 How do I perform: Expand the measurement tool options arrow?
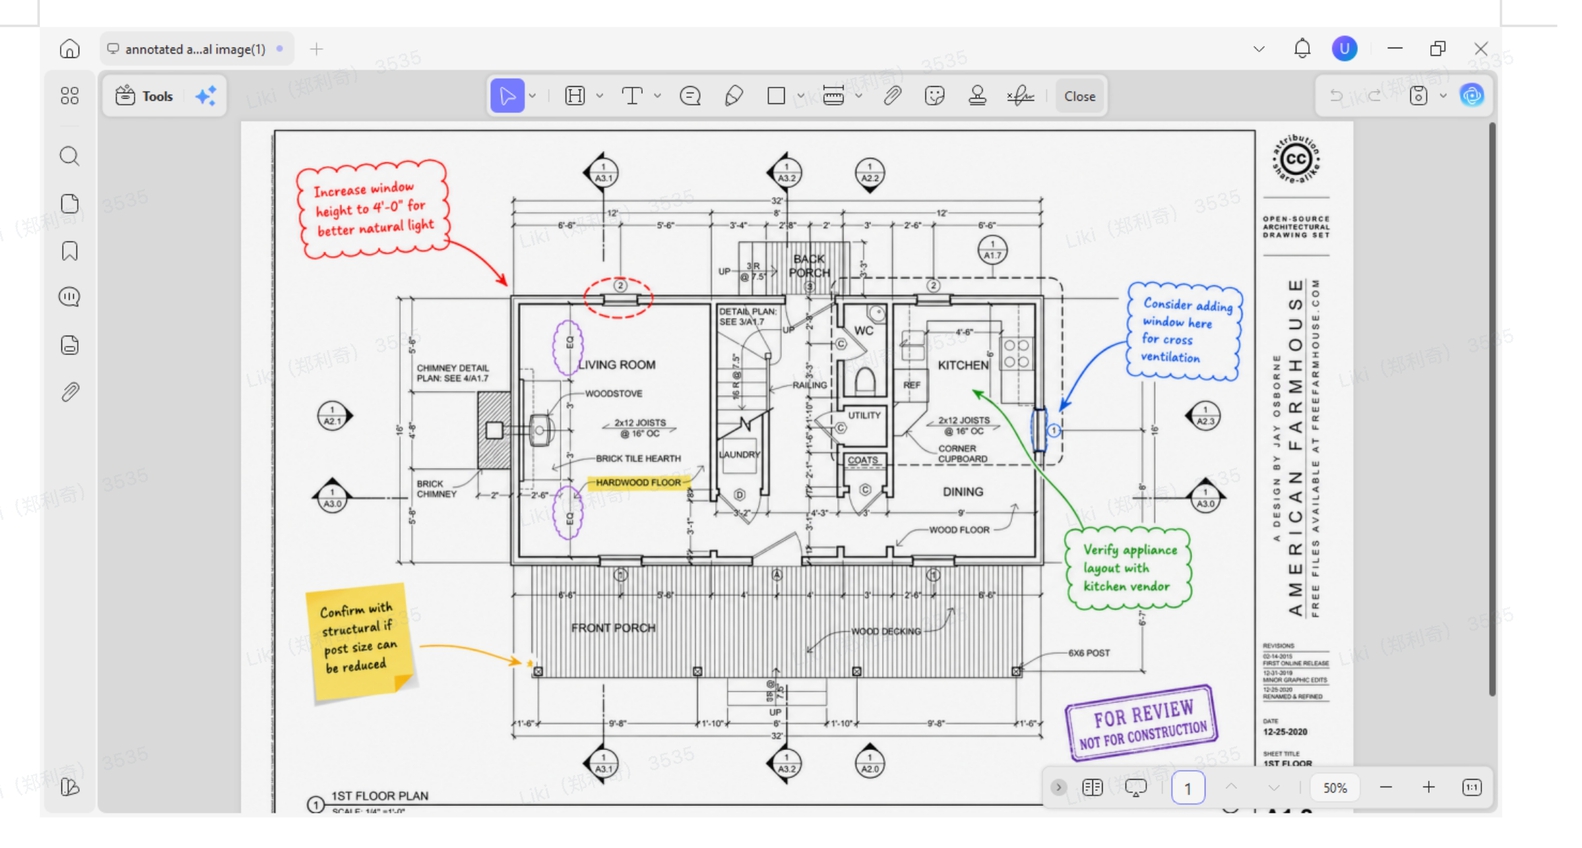pyautogui.click(x=858, y=96)
